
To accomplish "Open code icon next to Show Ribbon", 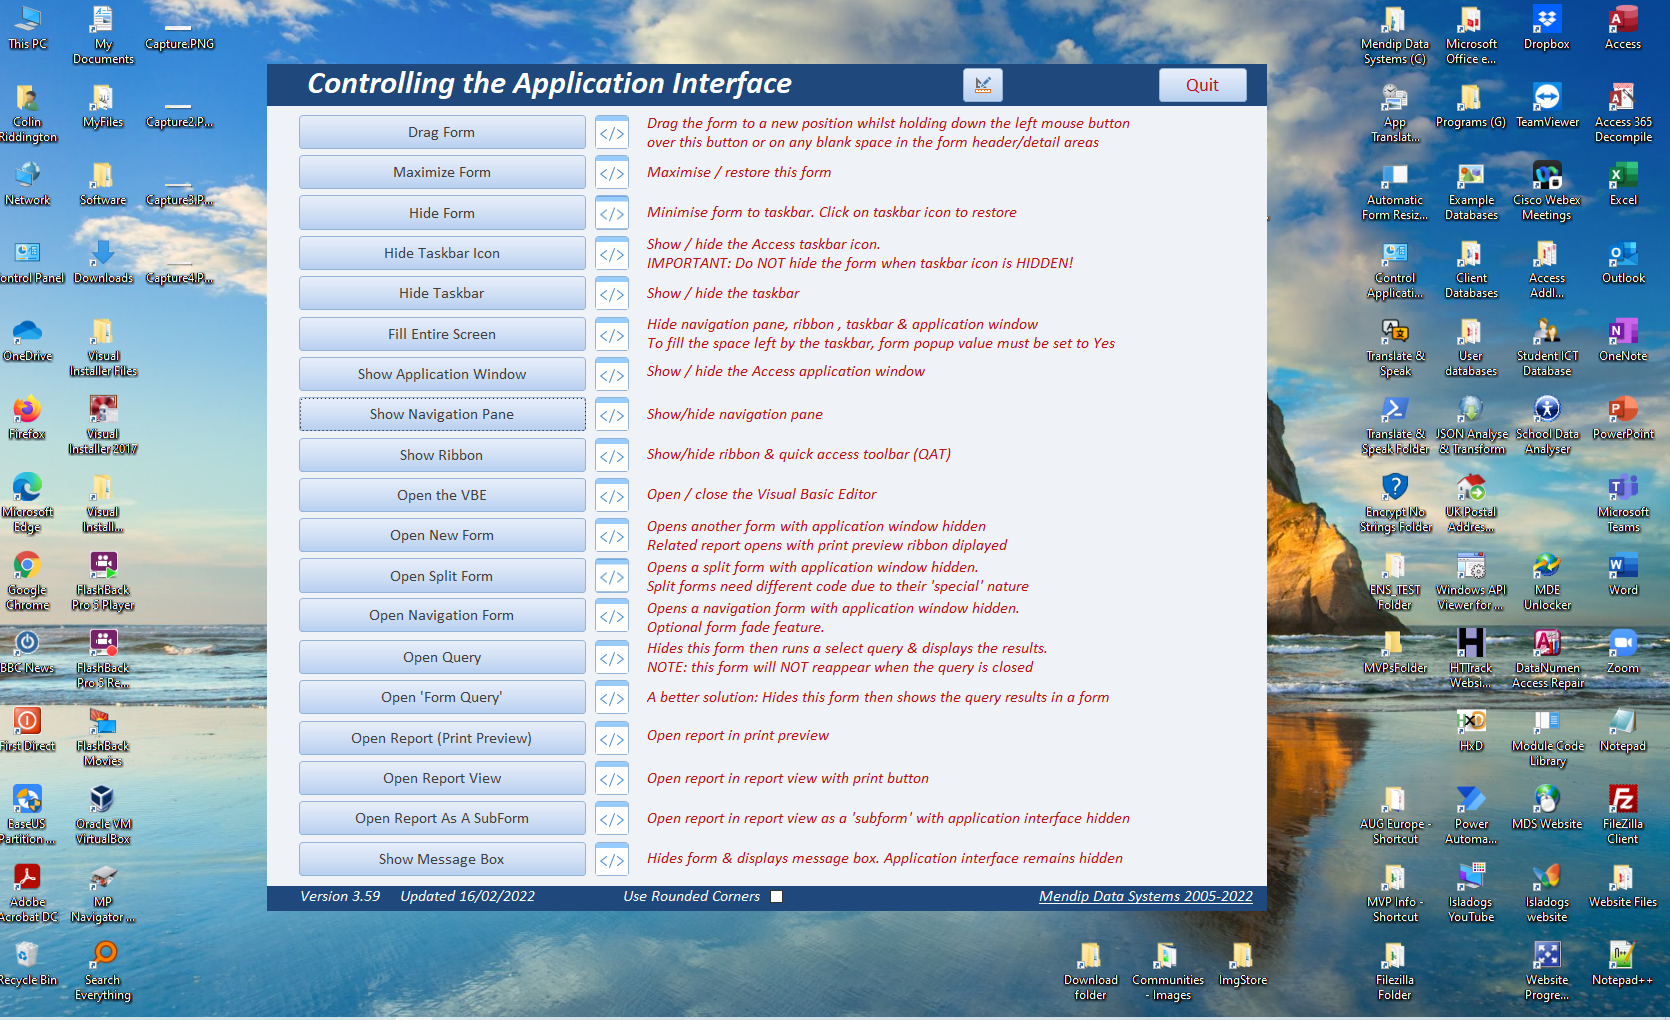I will (611, 456).
